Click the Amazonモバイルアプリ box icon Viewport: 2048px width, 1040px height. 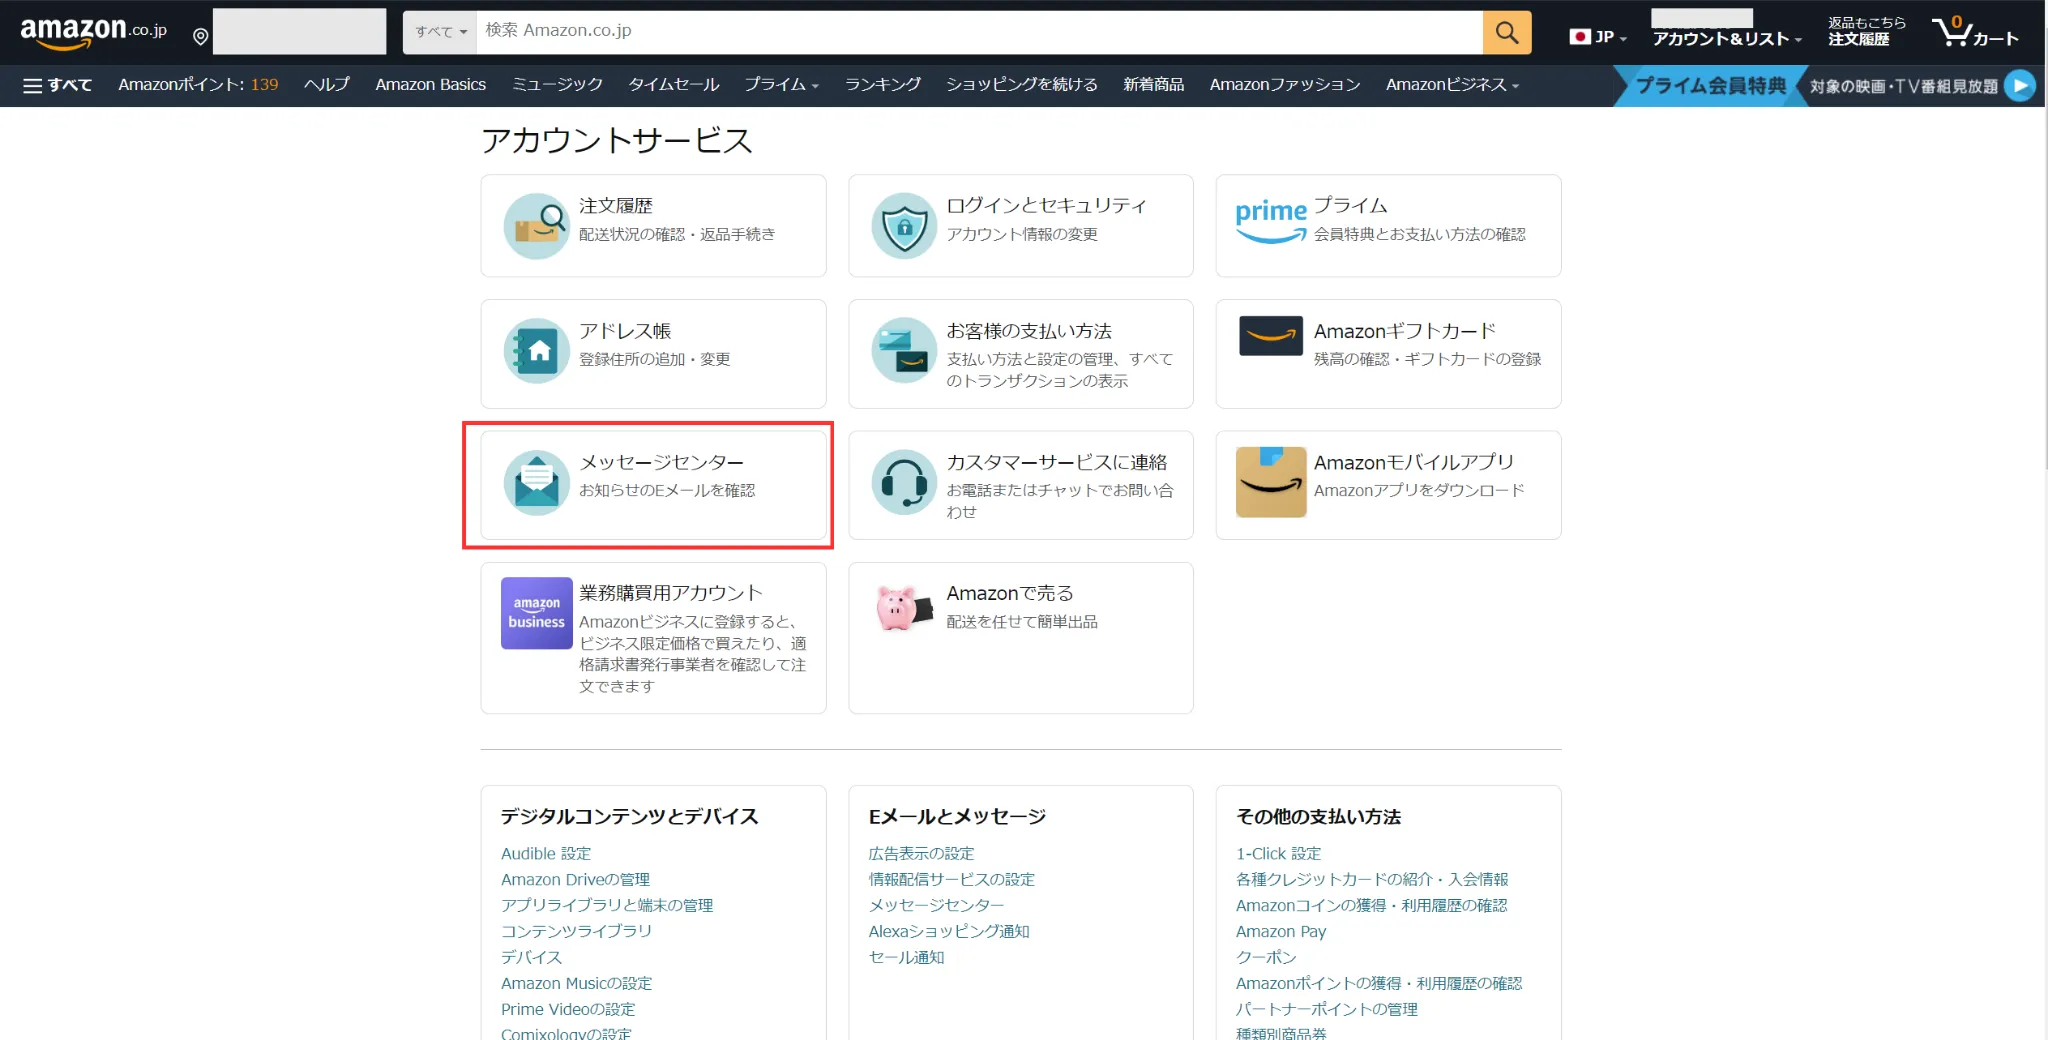pos(1271,482)
